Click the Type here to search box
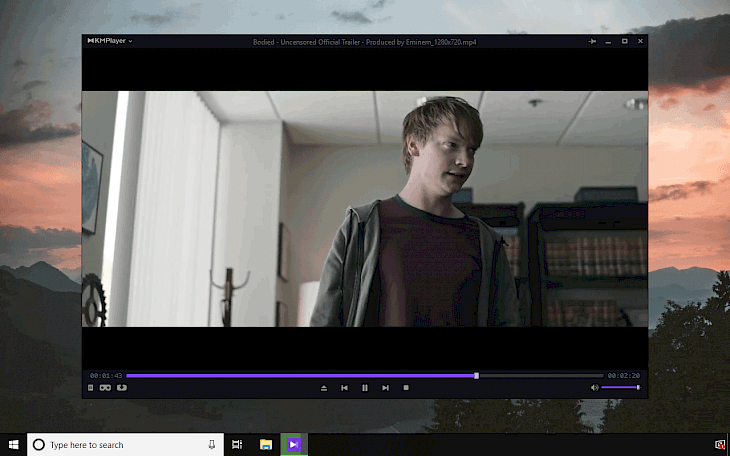Image resolution: width=730 pixels, height=456 pixels. [125, 445]
